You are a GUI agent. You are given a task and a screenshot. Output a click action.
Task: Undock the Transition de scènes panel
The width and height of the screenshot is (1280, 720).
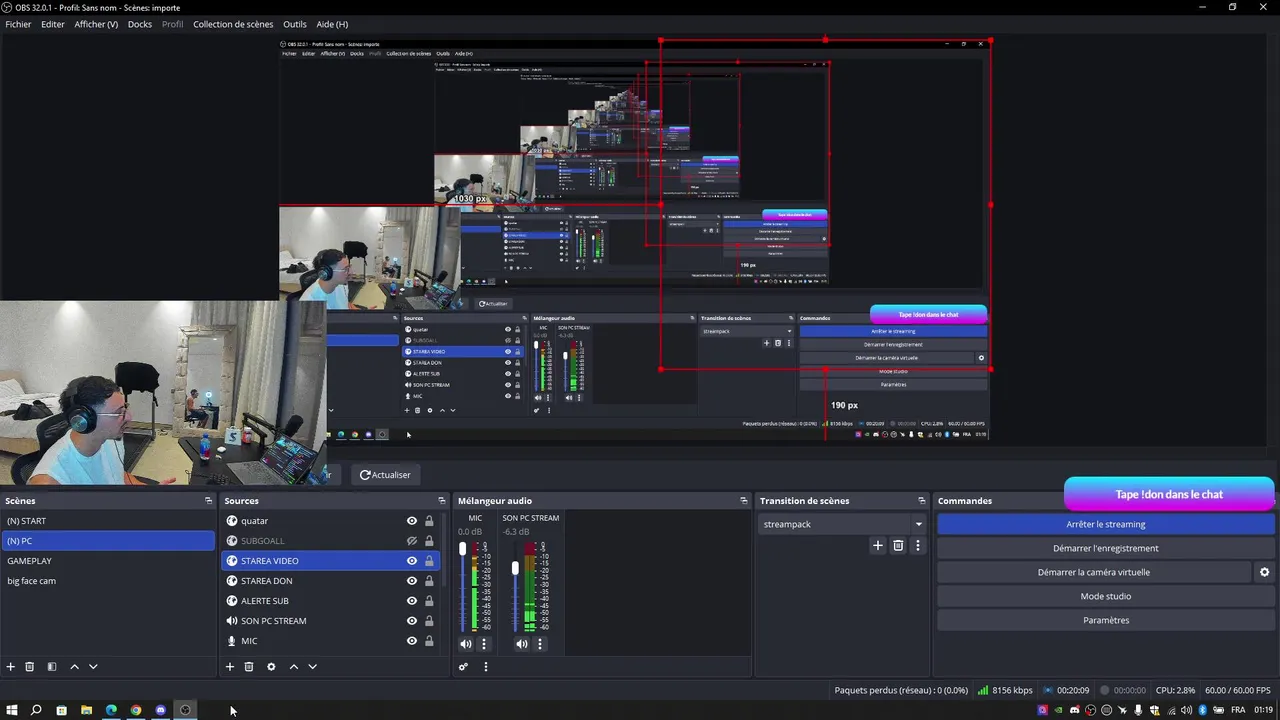point(921,501)
